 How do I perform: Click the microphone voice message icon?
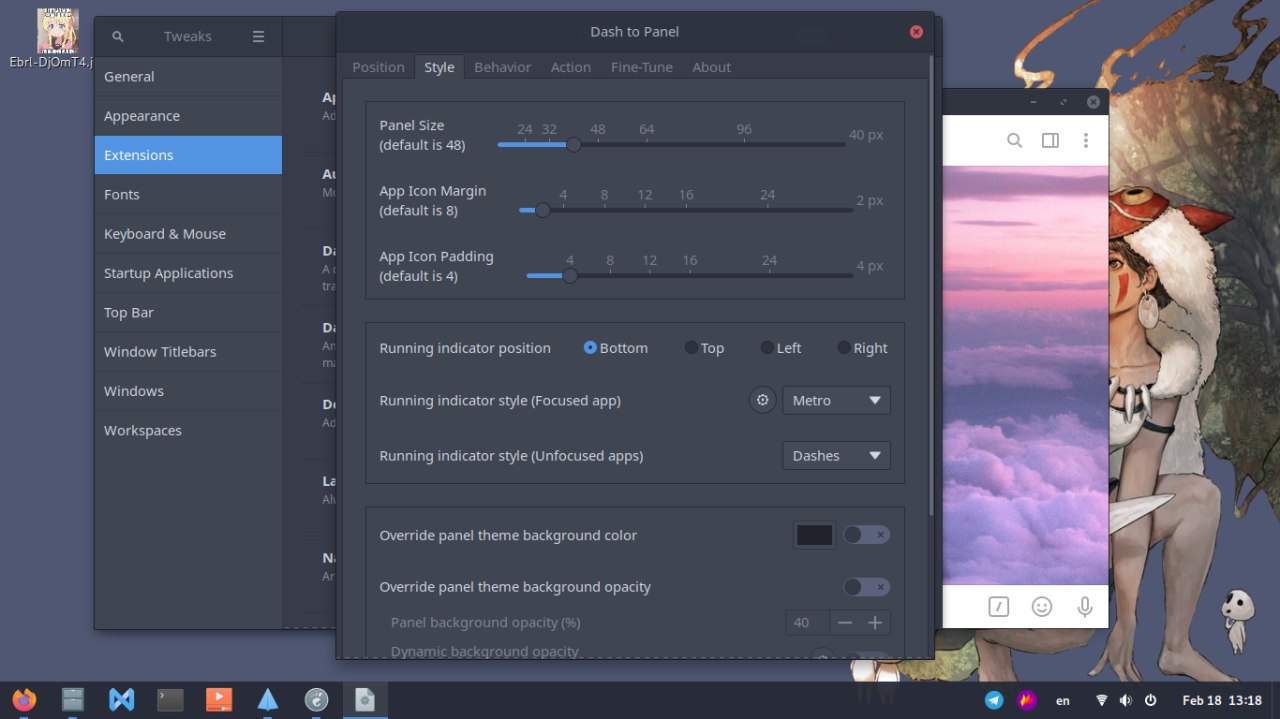(x=1084, y=606)
